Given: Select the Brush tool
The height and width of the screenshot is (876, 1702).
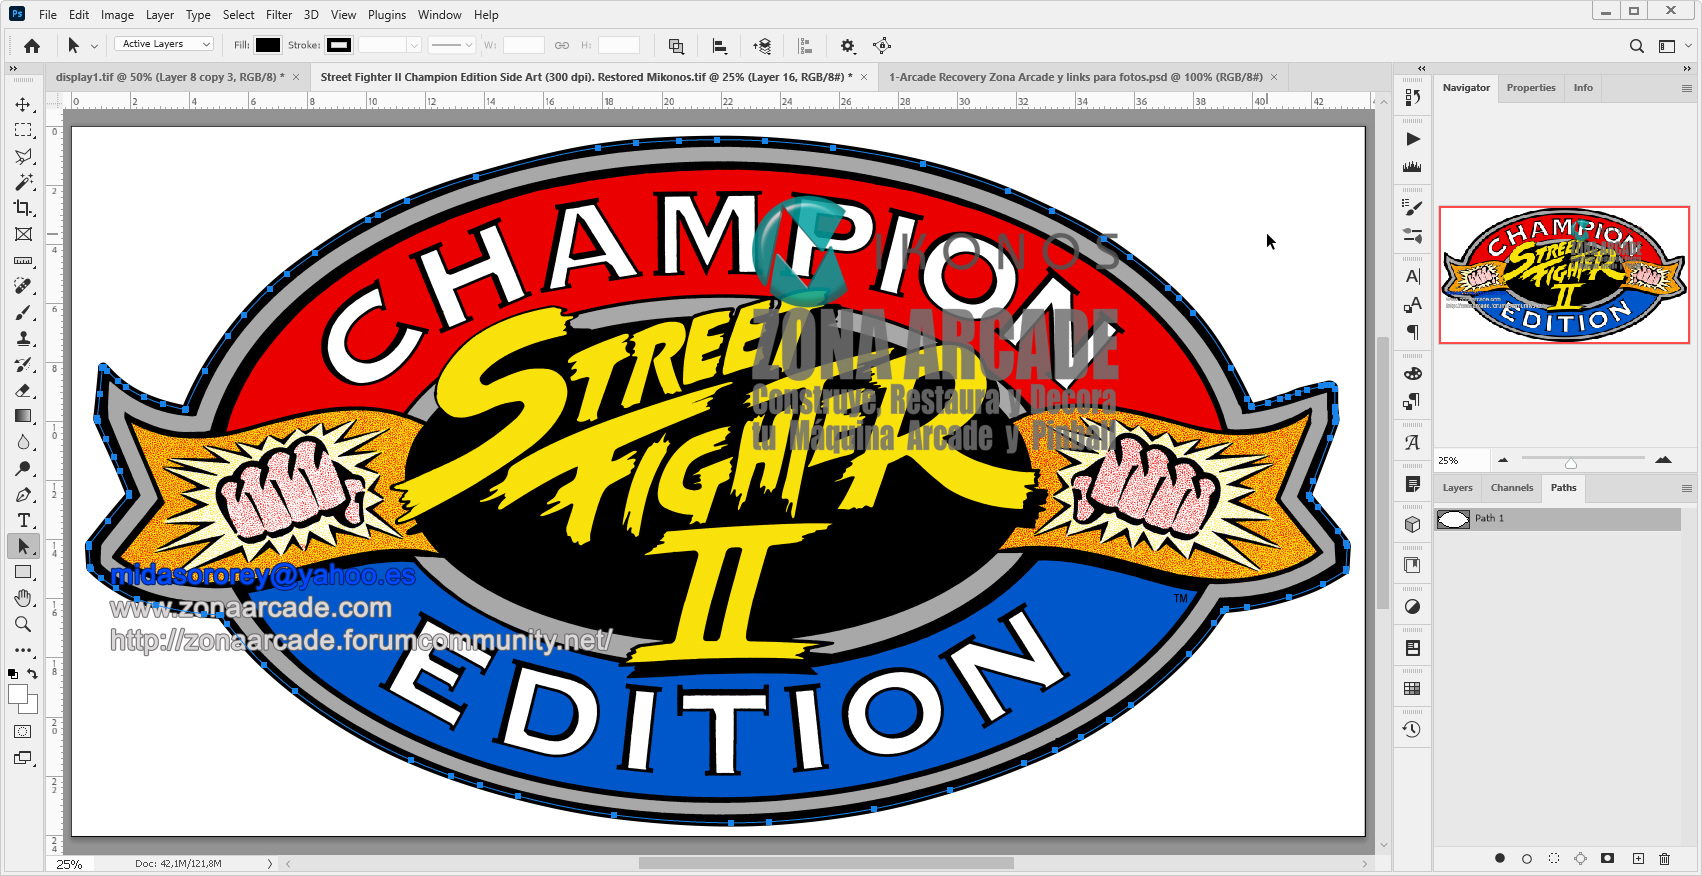Looking at the screenshot, I should click(x=23, y=313).
